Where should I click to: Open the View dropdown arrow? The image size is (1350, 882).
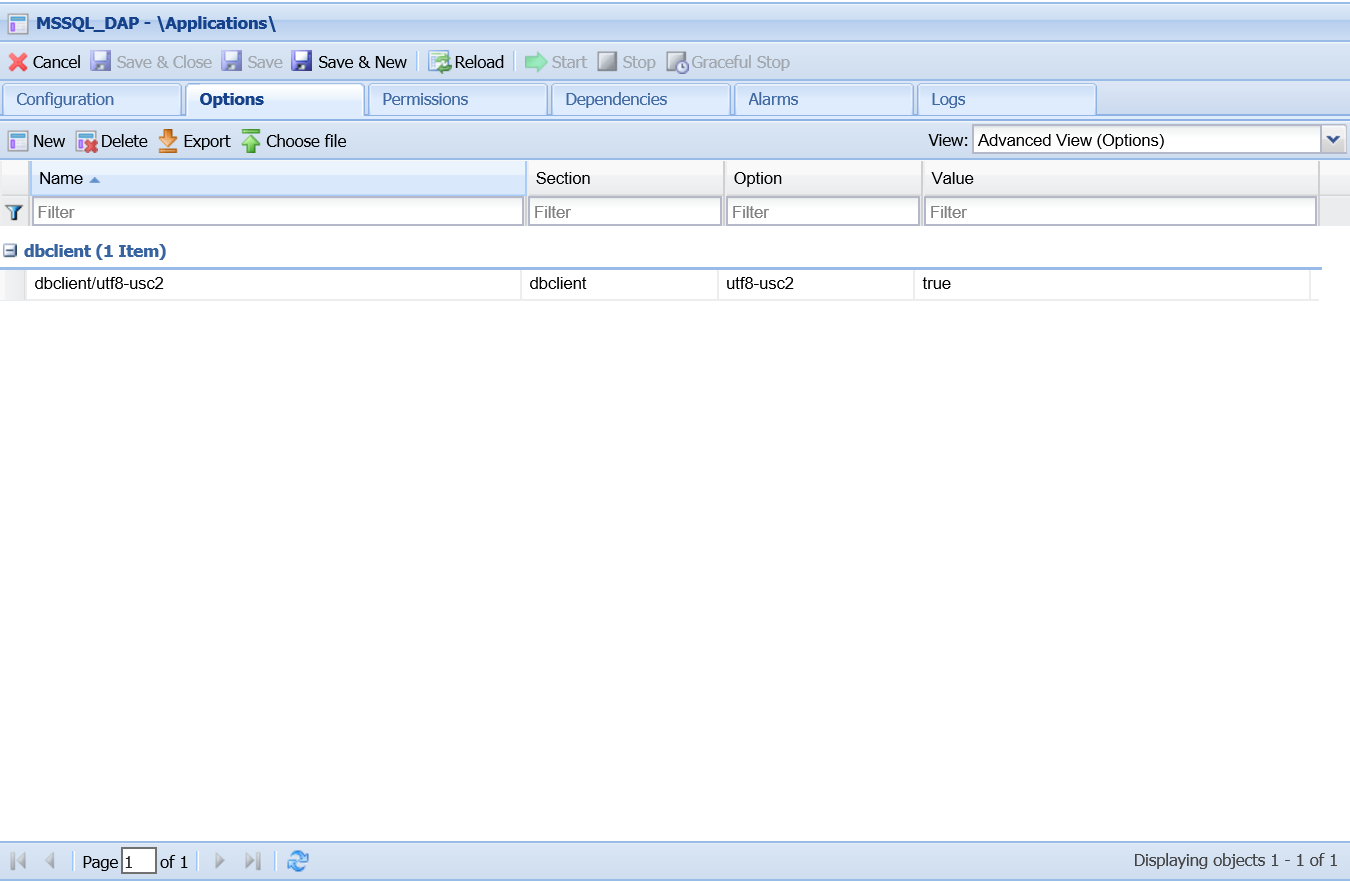coord(1333,140)
